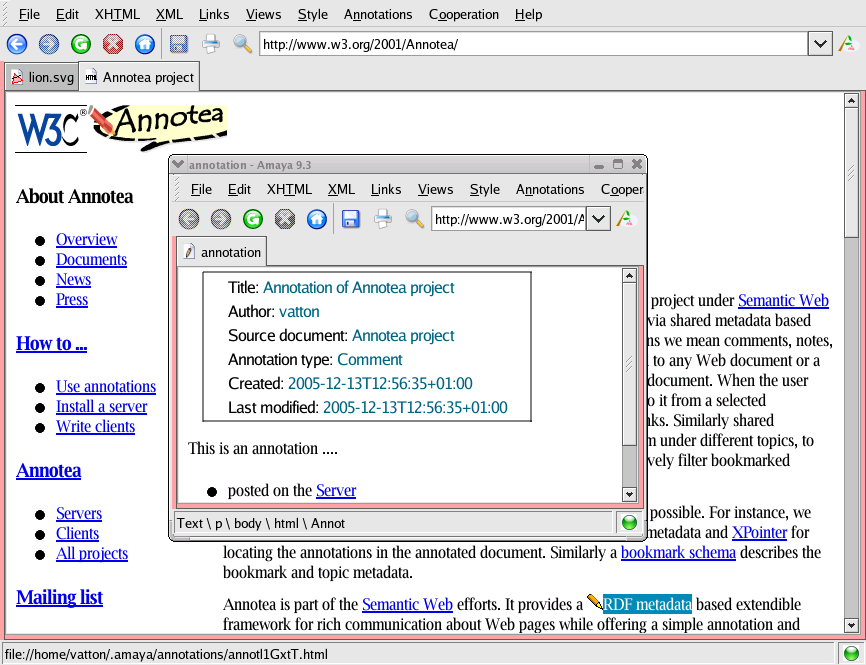Open the Server link in annotation body
Viewport: 866px width, 665px height.
(335, 490)
